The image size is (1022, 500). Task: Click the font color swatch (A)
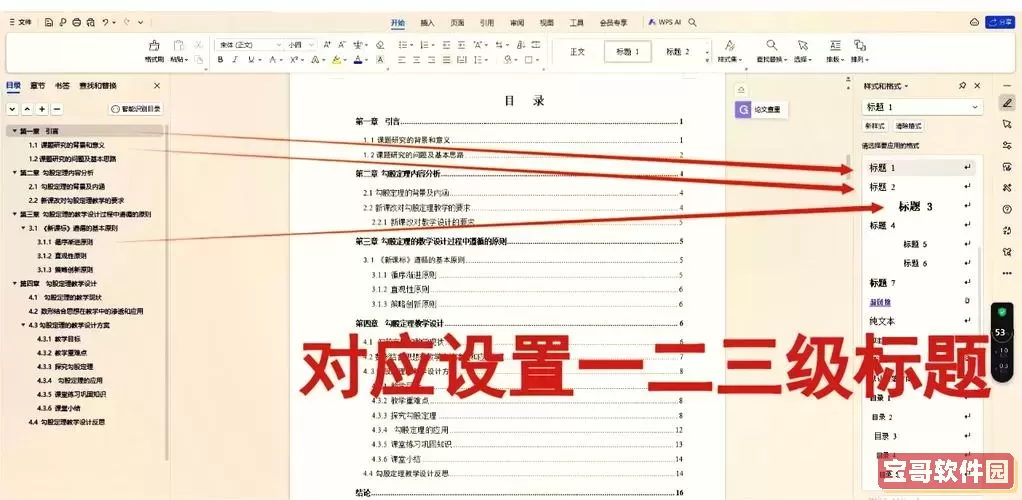(x=357, y=59)
